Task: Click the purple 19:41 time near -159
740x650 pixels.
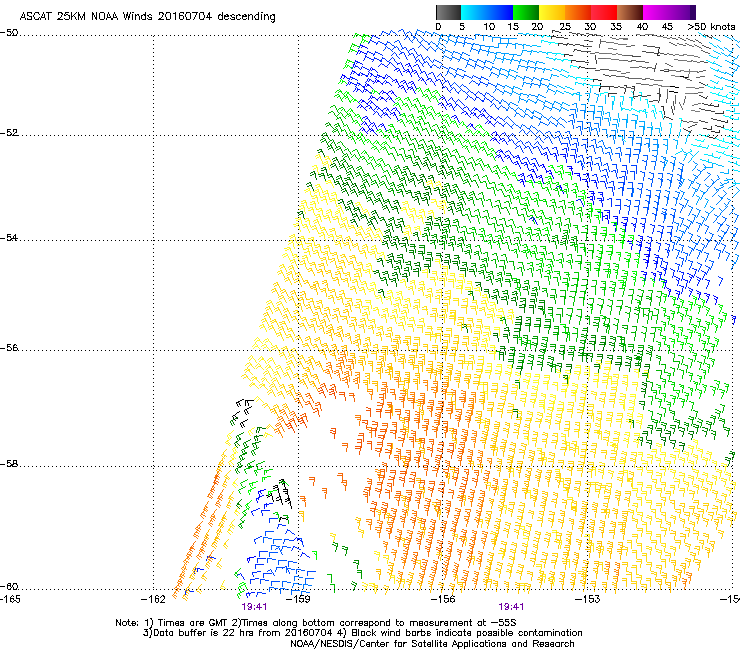Action: tap(254, 607)
